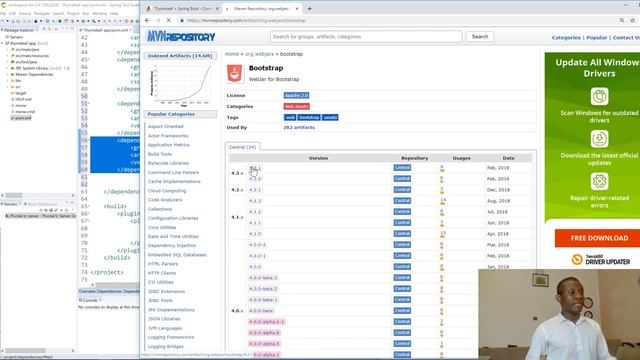
Task: Open the Logging Frameworks category
Action: [x=171, y=338]
